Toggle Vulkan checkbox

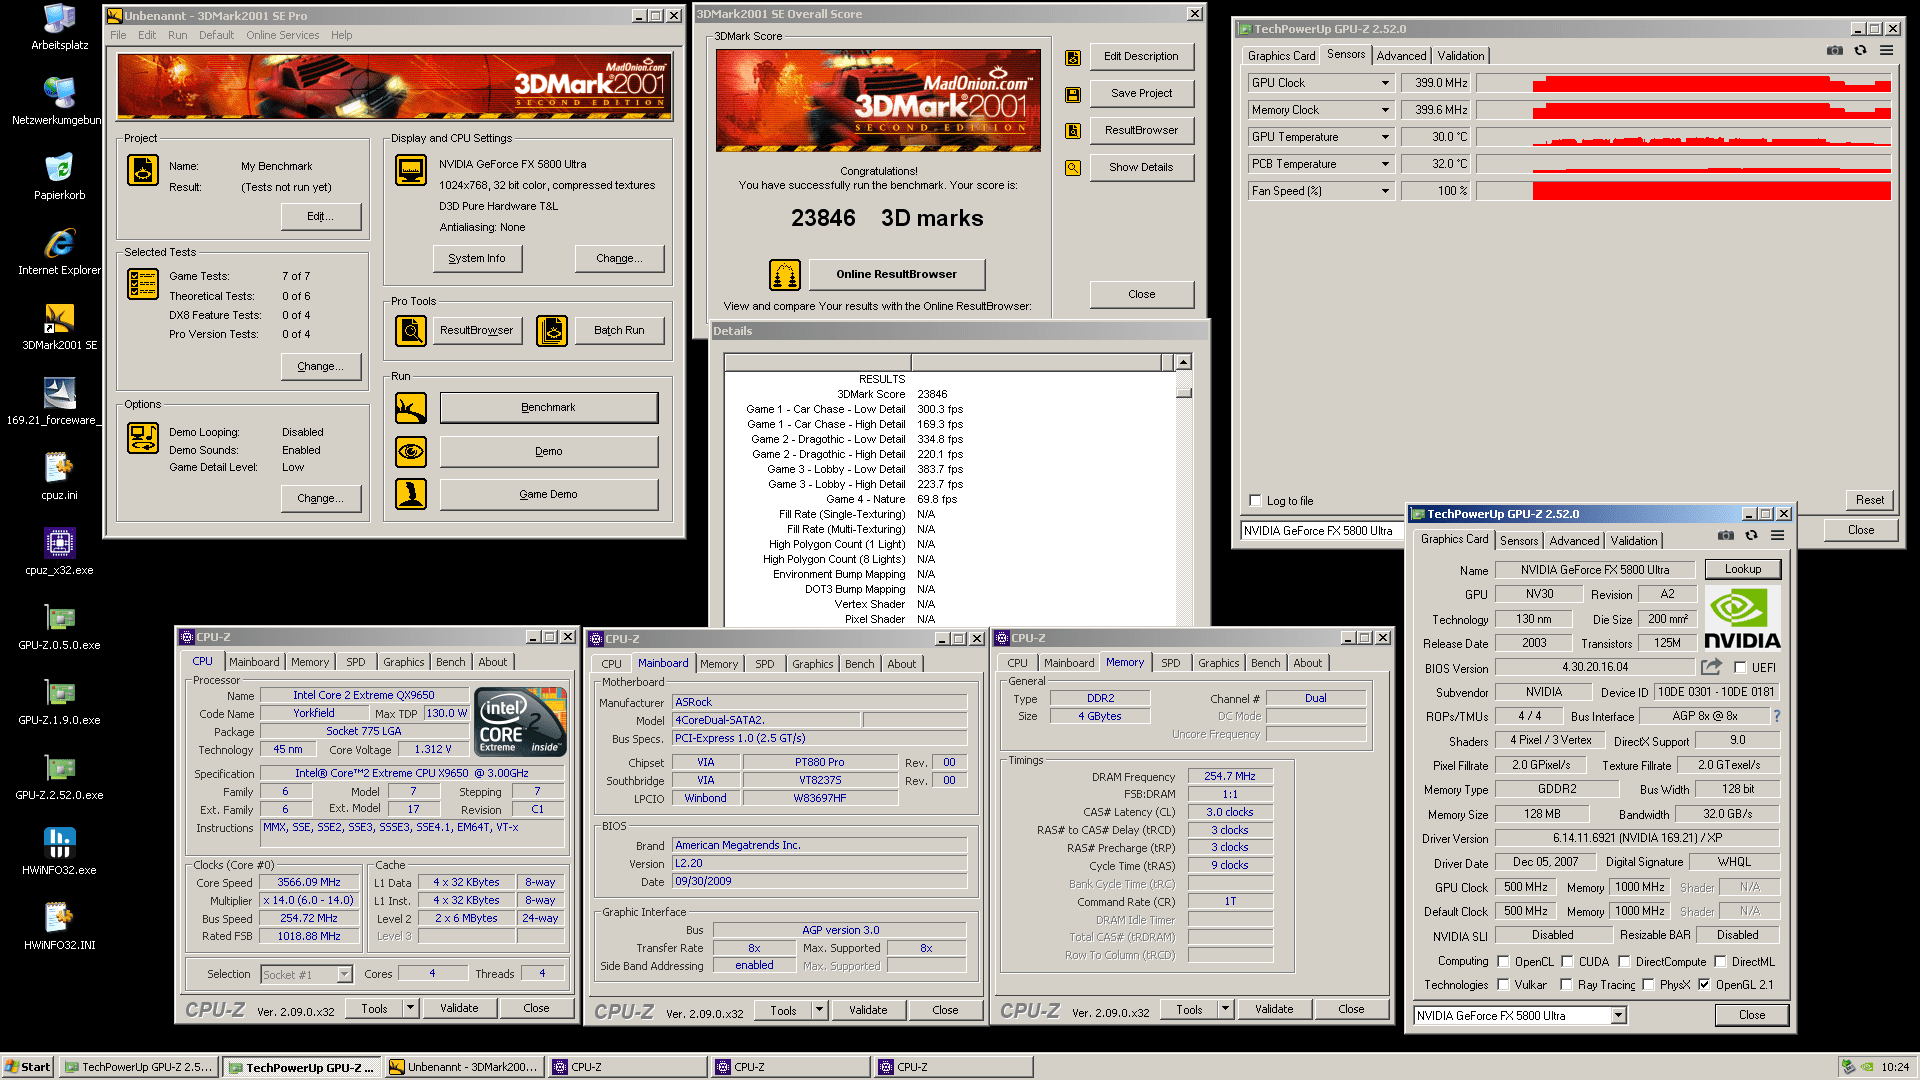[1503, 984]
